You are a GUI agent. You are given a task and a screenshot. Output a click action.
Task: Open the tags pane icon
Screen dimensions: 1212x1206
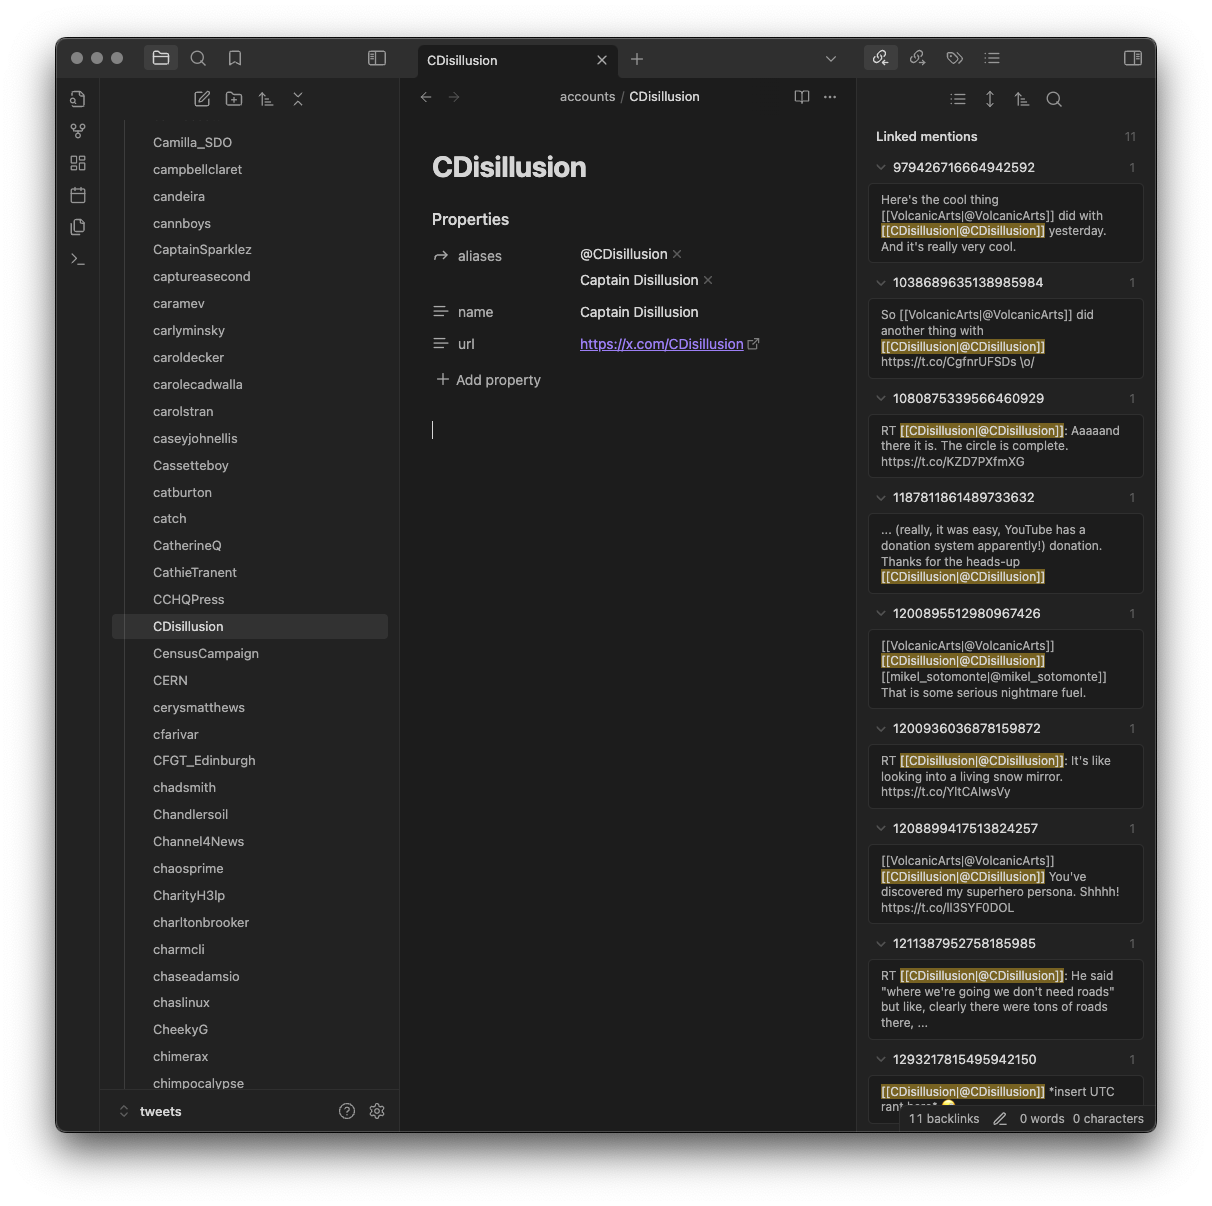click(x=955, y=58)
